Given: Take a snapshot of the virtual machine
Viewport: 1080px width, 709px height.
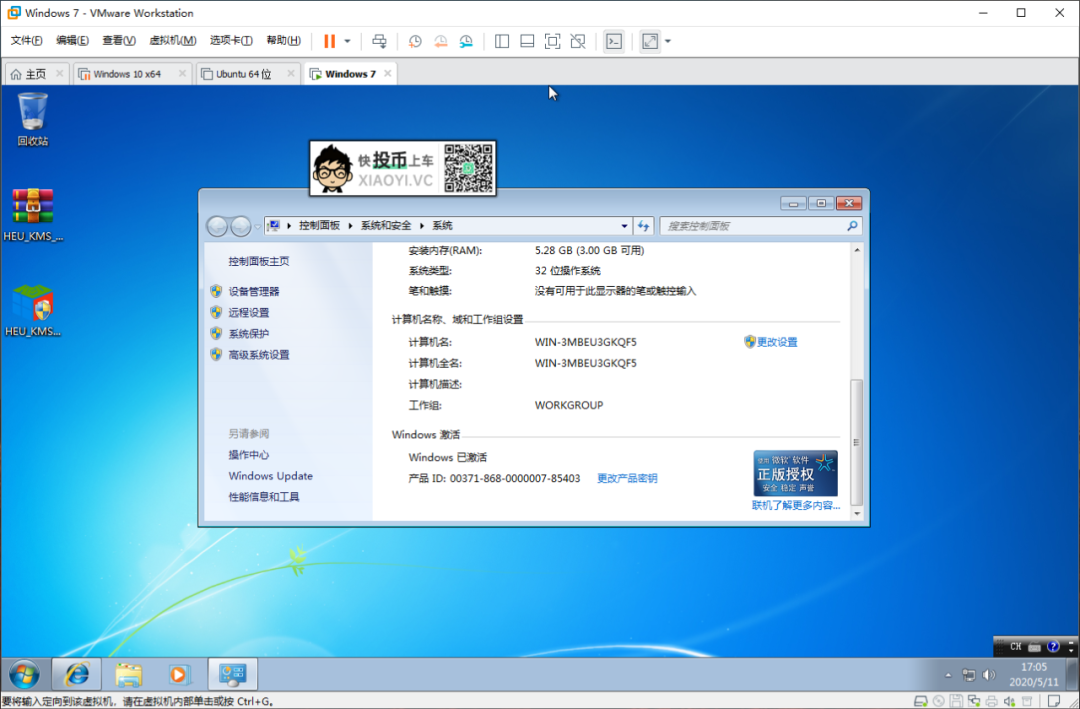Looking at the screenshot, I should tap(416, 41).
